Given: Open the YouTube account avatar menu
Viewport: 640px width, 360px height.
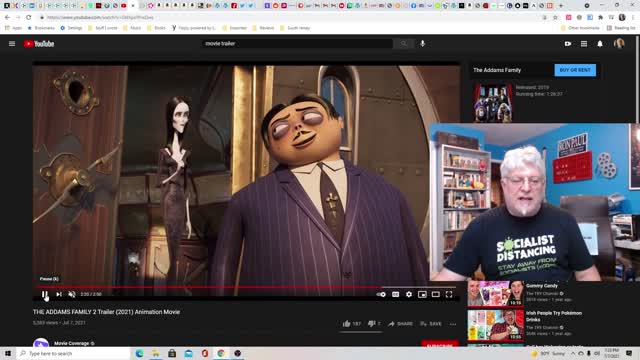Looking at the screenshot, I should click(x=619, y=43).
